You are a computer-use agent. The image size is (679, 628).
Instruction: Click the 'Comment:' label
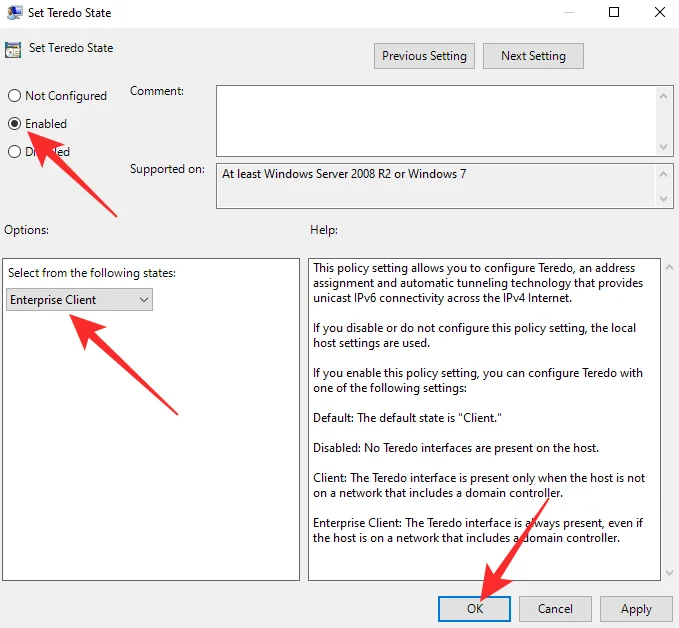click(x=157, y=91)
